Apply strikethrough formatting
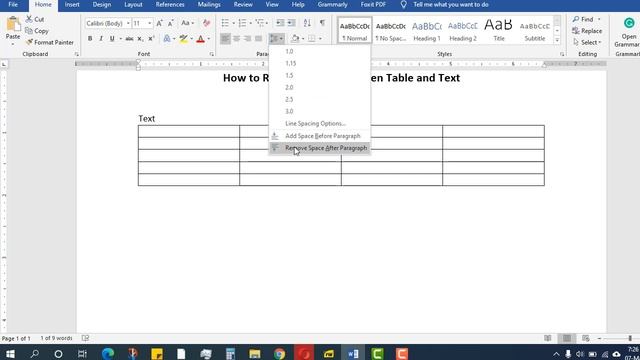Screen dimensions: 640x360 pyautogui.click(x=129, y=39)
